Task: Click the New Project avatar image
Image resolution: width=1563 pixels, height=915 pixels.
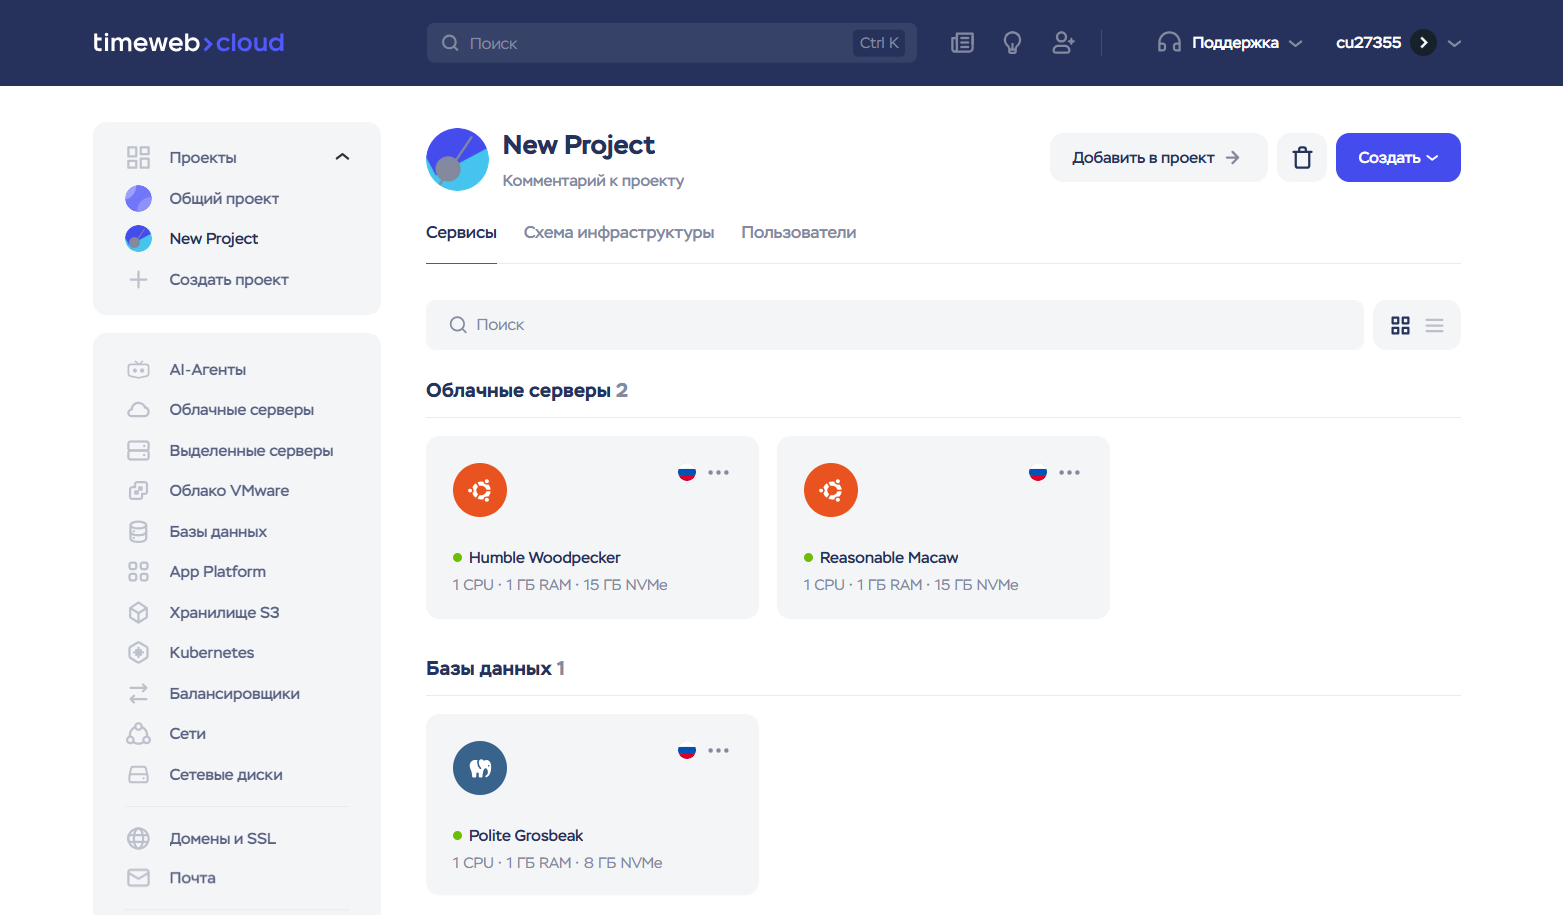Action: (457, 159)
